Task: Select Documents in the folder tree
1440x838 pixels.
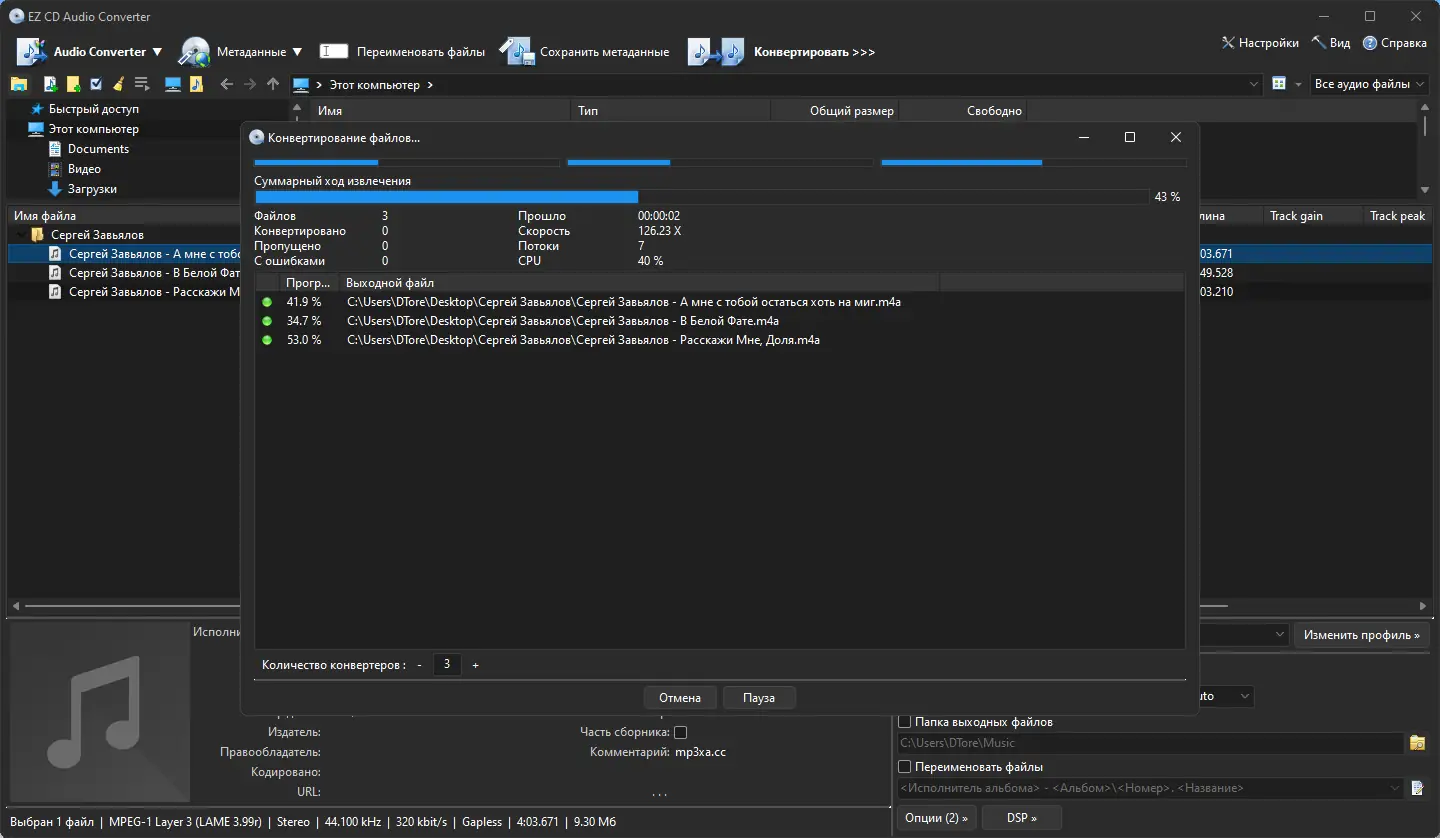Action: 98,149
